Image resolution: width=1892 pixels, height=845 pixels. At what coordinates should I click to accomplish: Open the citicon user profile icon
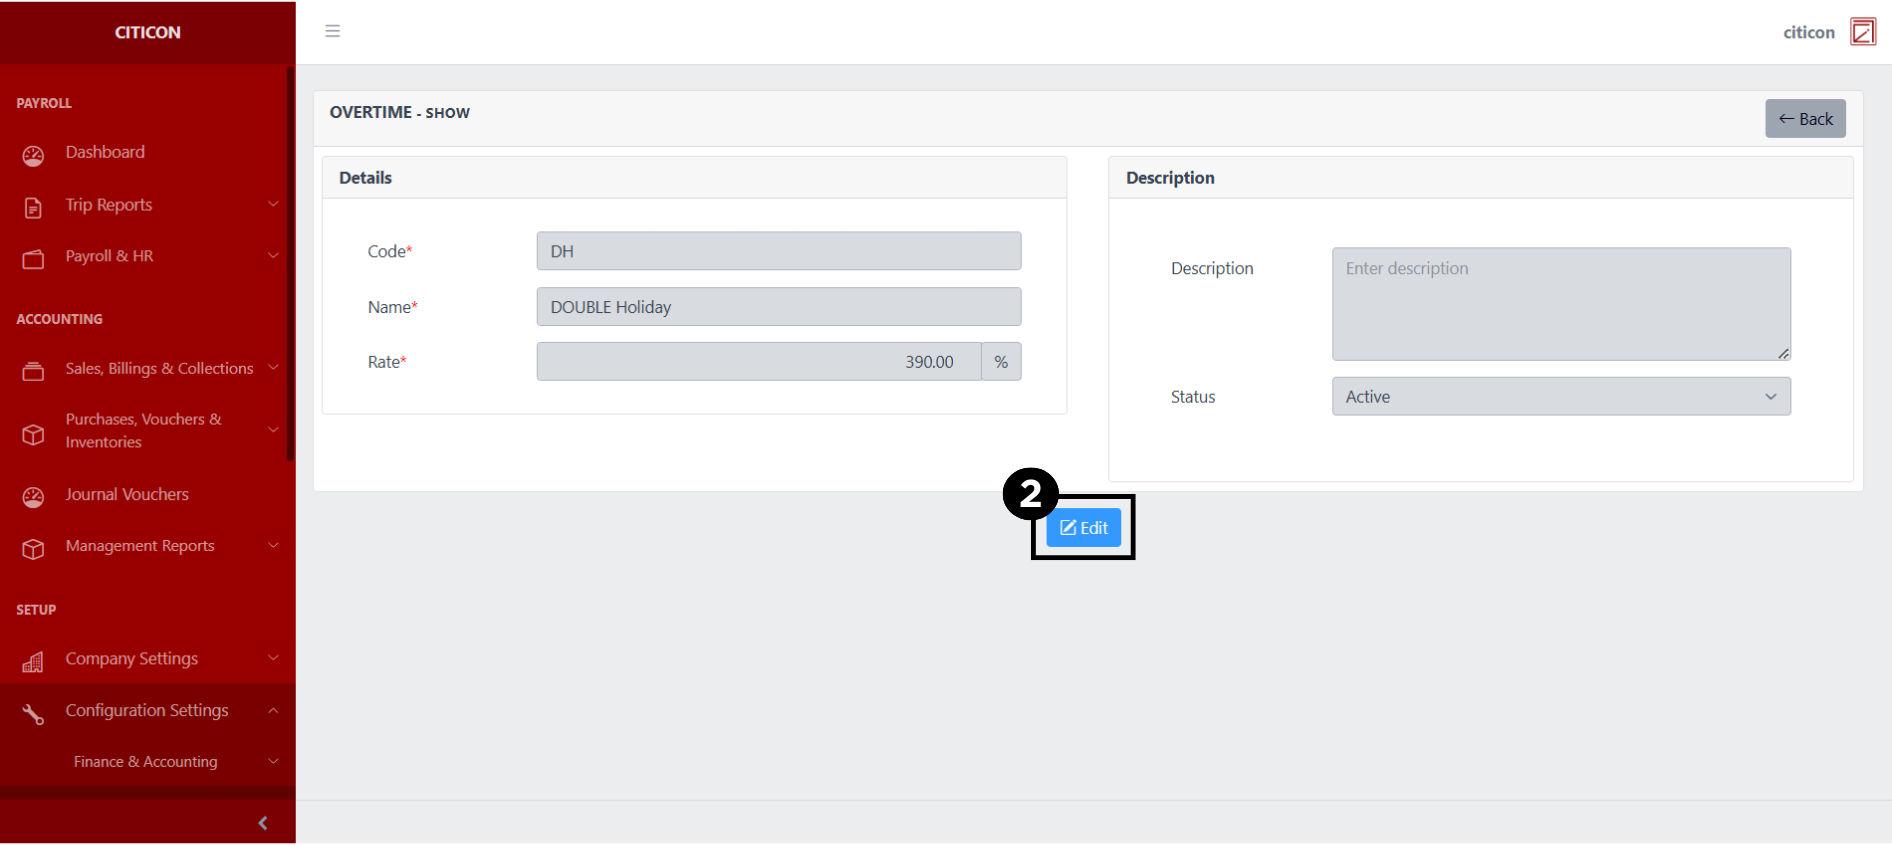coord(1862,32)
